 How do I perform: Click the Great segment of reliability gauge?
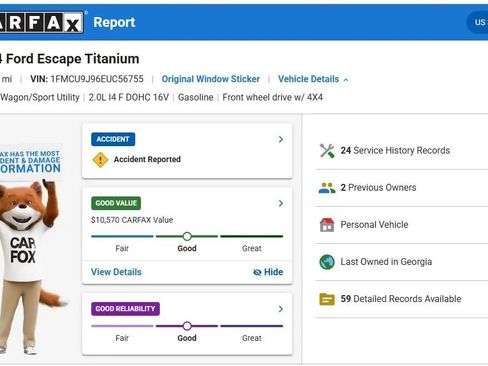click(x=252, y=326)
